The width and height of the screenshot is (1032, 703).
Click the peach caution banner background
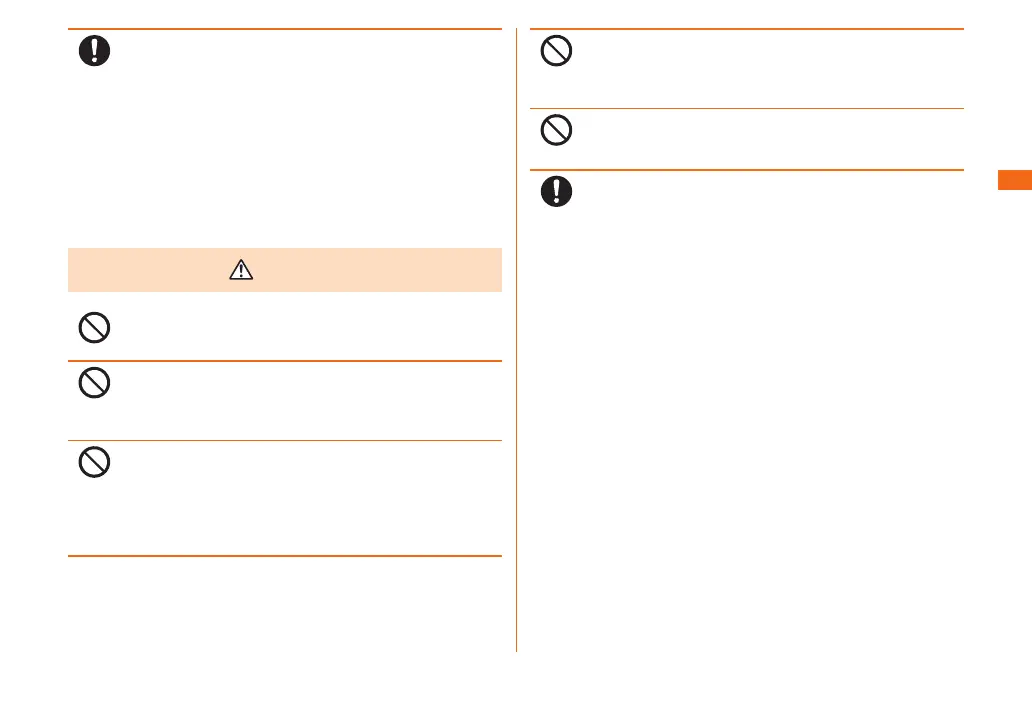[x=380, y=270]
